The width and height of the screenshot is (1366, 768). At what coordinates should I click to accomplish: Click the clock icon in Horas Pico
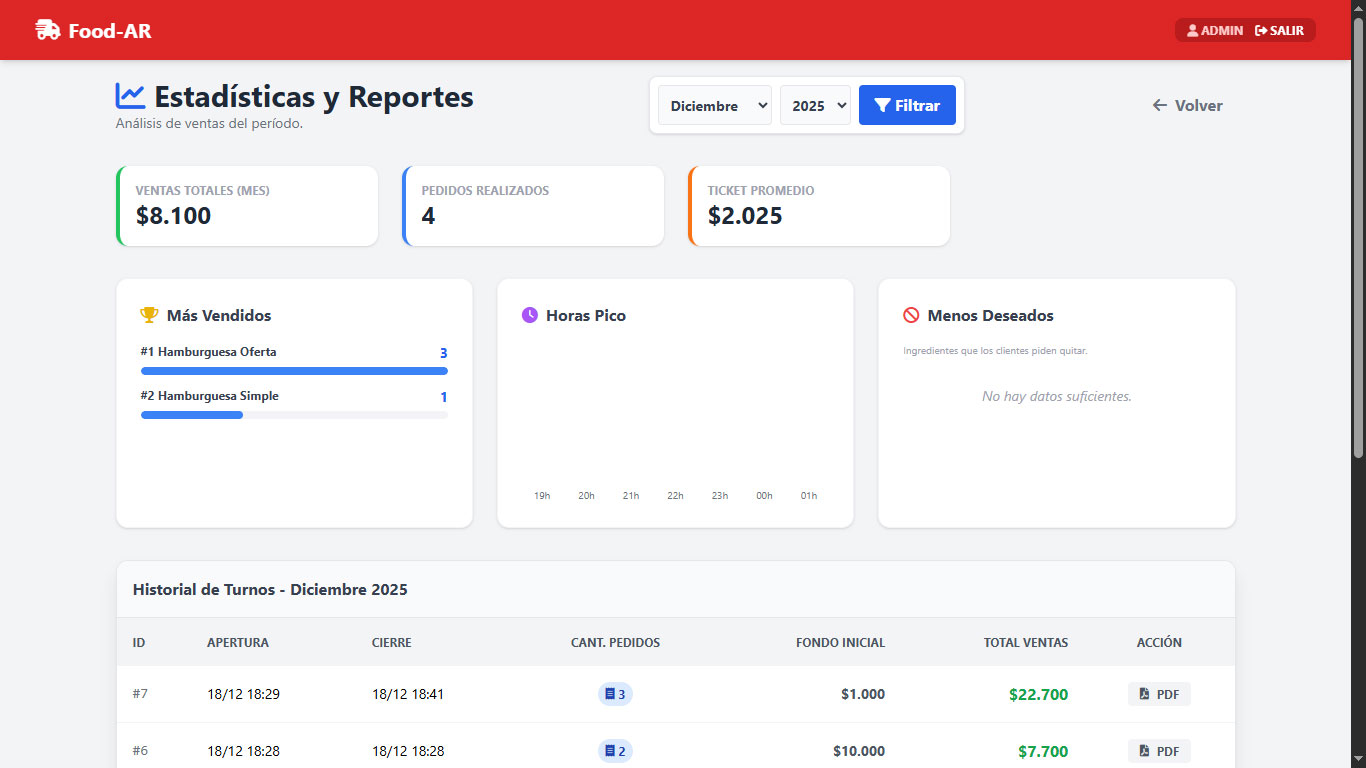(x=530, y=315)
